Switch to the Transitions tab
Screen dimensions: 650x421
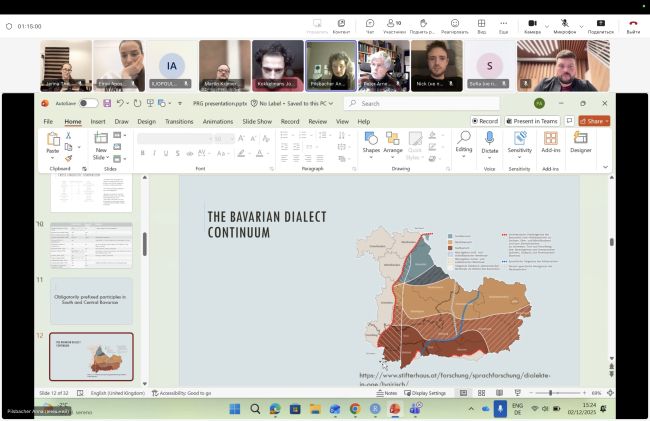click(179, 121)
